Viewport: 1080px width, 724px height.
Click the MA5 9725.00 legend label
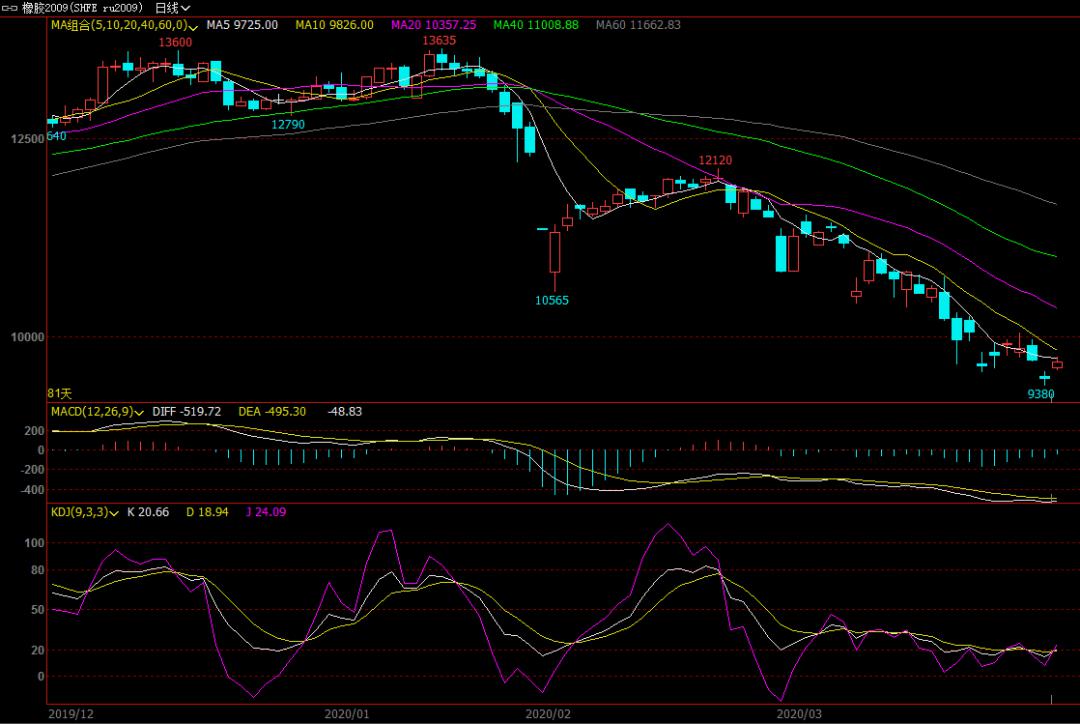[x=242, y=24]
